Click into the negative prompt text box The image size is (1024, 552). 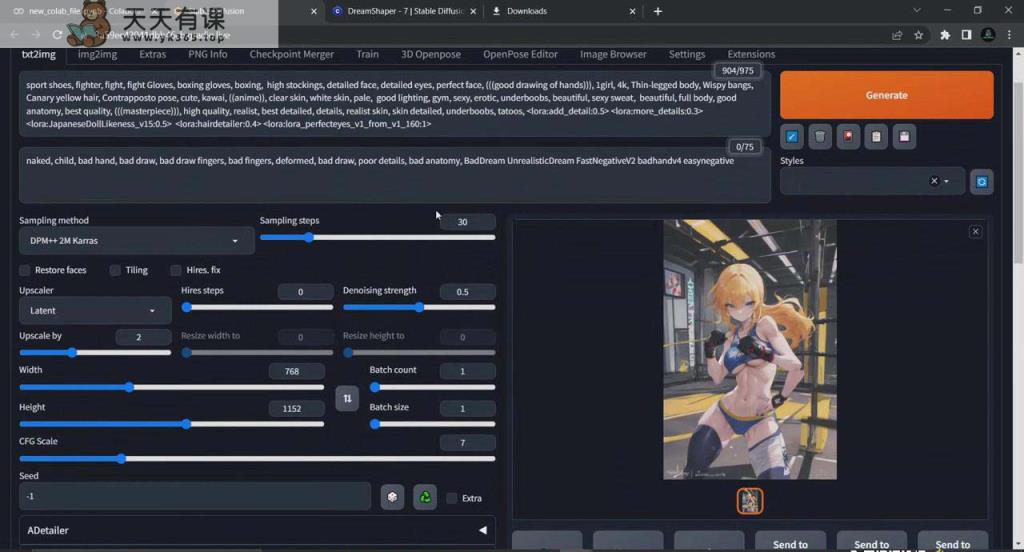pyautogui.click(x=394, y=175)
